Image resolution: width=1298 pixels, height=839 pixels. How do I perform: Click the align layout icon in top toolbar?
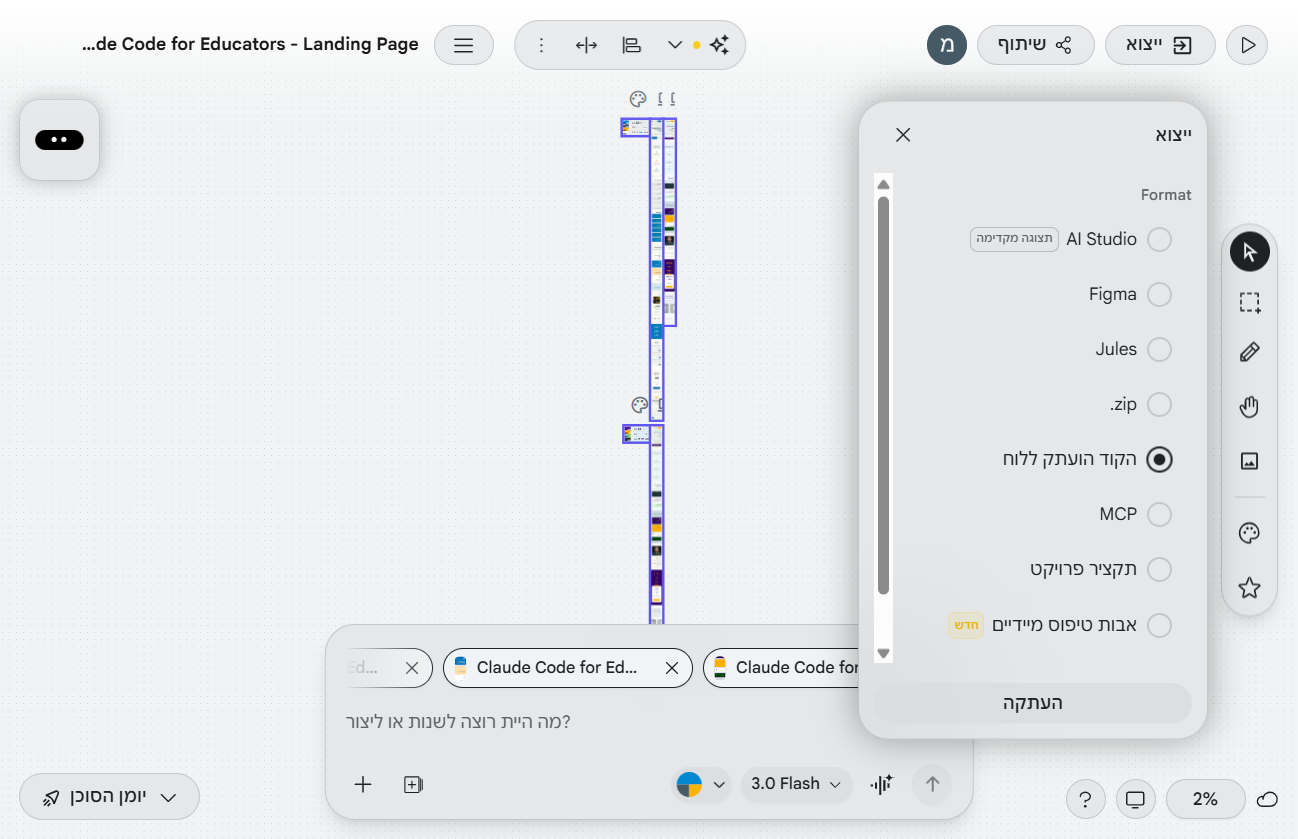click(x=631, y=45)
